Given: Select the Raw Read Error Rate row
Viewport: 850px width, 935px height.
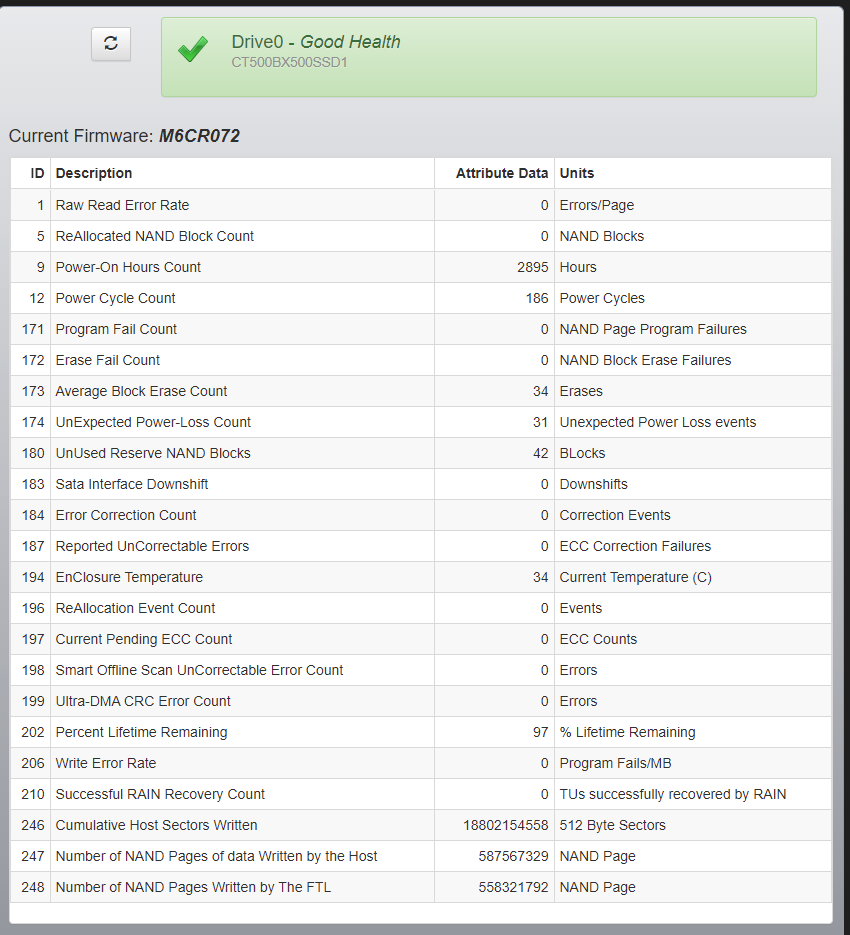Looking at the screenshot, I should [421, 205].
